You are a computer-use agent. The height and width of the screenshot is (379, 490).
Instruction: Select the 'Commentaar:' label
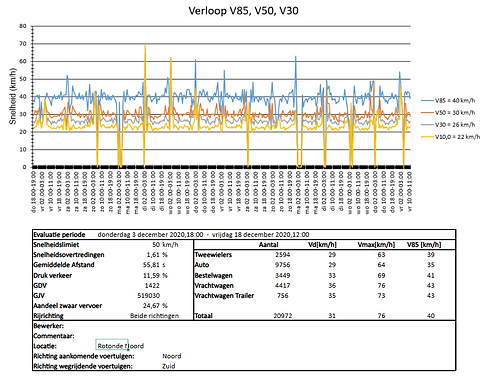[54, 336]
